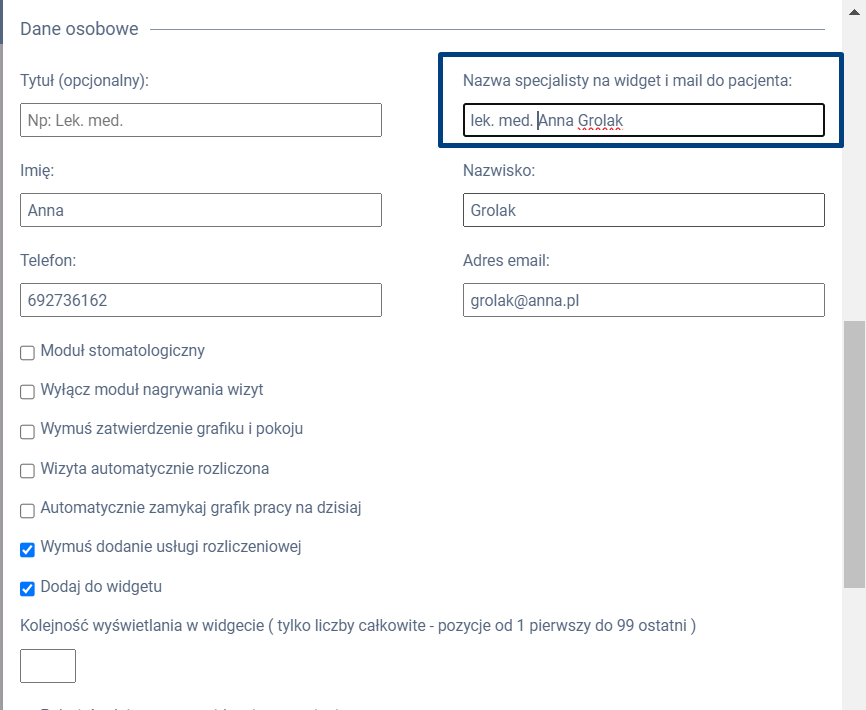Image resolution: width=866 pixels, height=710 pixels.
Task: Uncheck Wymuś dodanie usługi rozliczeniowej
Action: point(28,549)
